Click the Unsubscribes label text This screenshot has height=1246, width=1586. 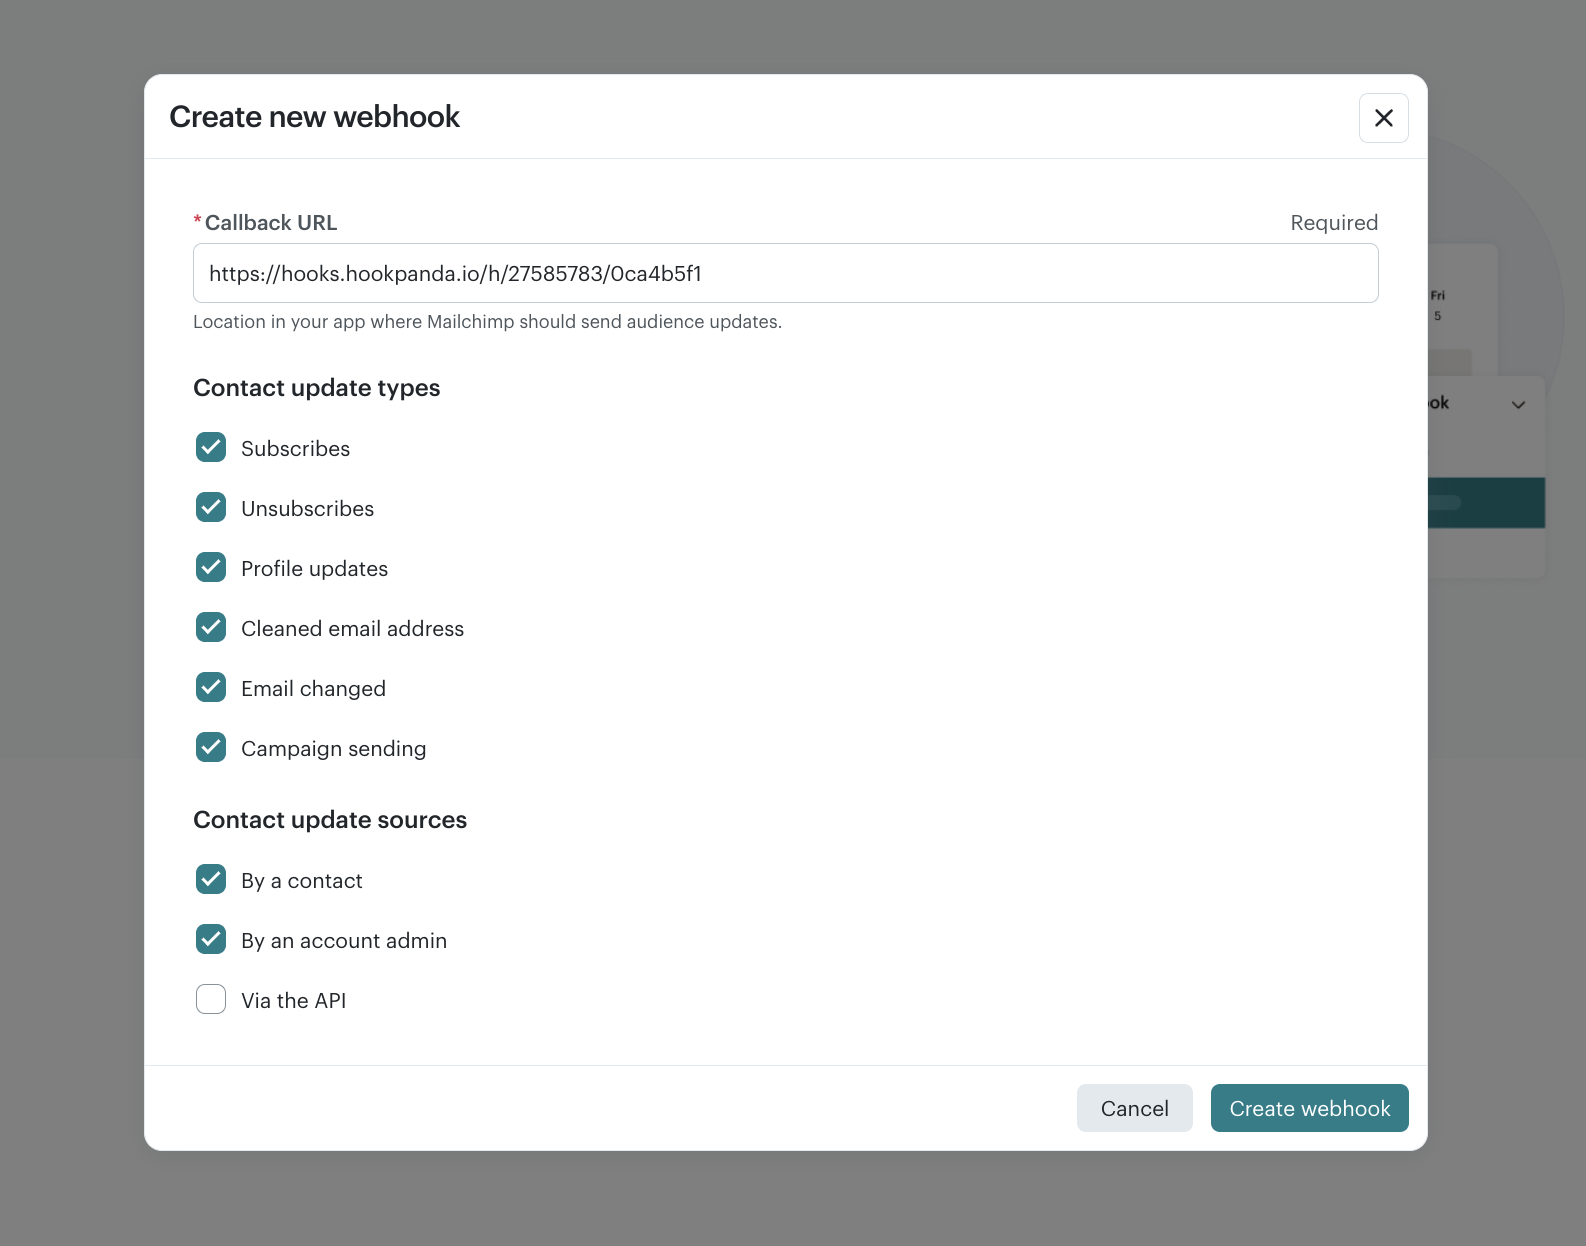point(307,508)
